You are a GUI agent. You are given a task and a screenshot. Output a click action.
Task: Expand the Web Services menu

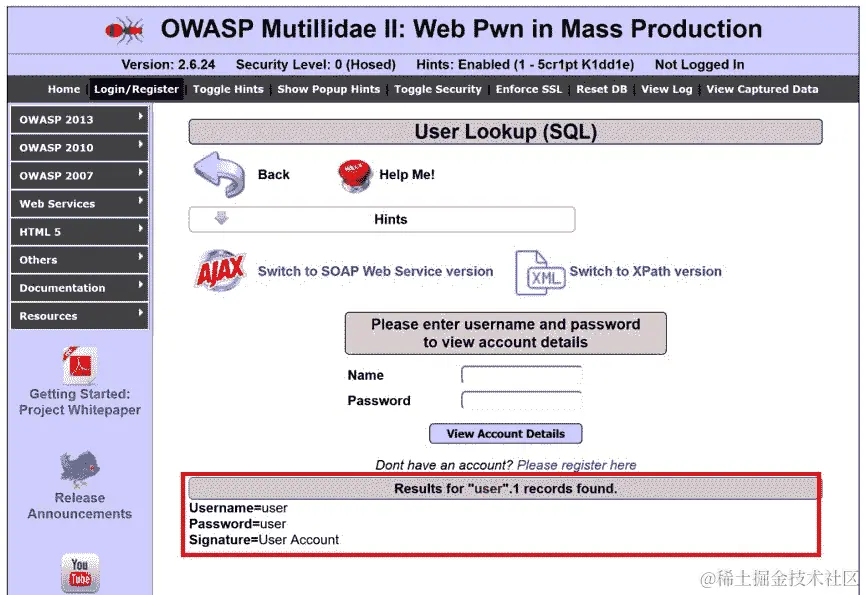[80, 203]
